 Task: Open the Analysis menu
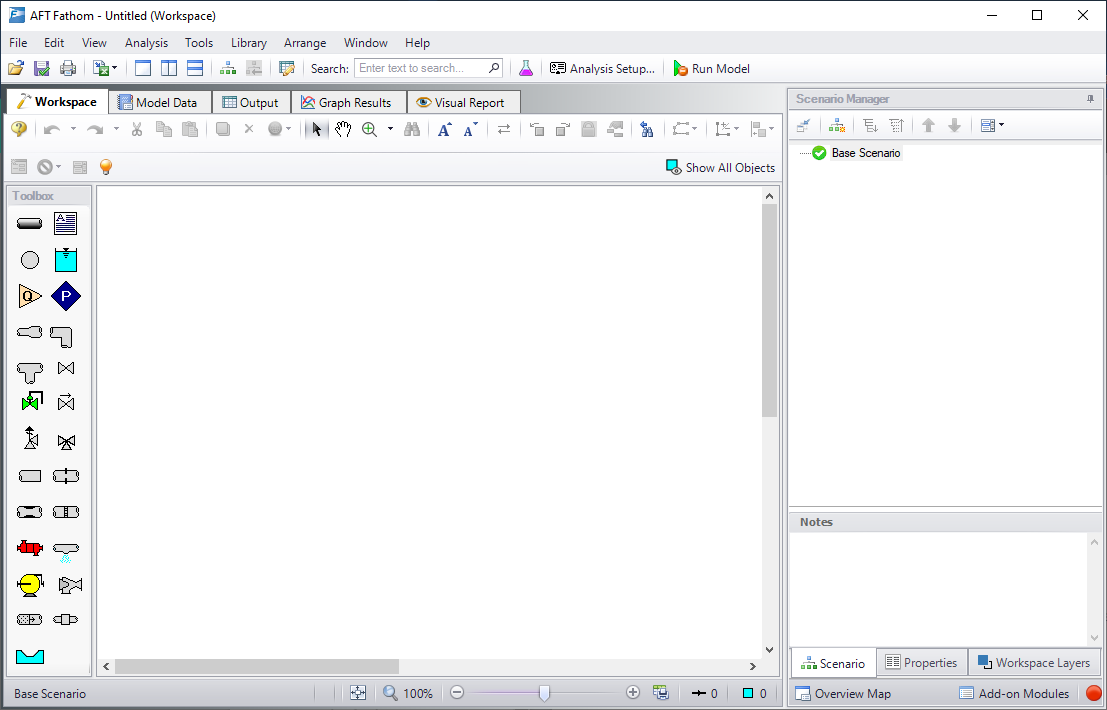tap(146, 43)
